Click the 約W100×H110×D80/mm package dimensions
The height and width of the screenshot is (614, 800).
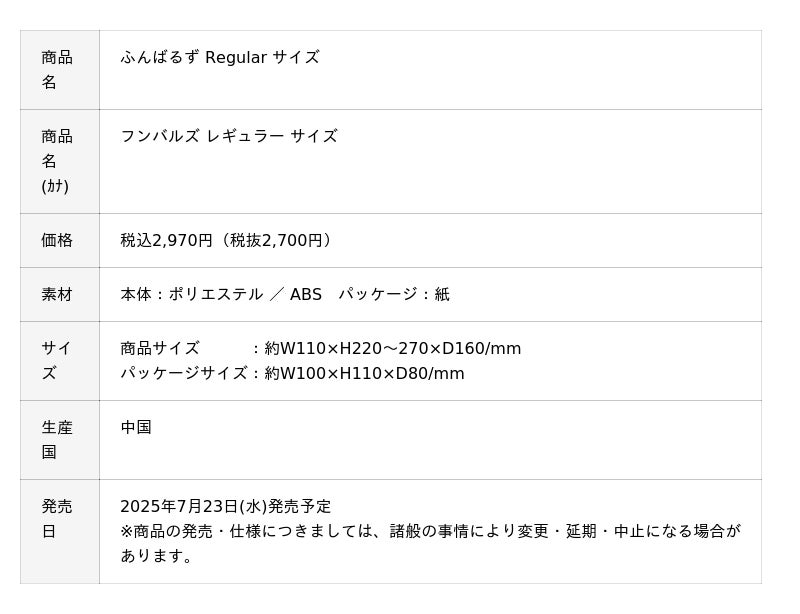click(x=365, y=374)
